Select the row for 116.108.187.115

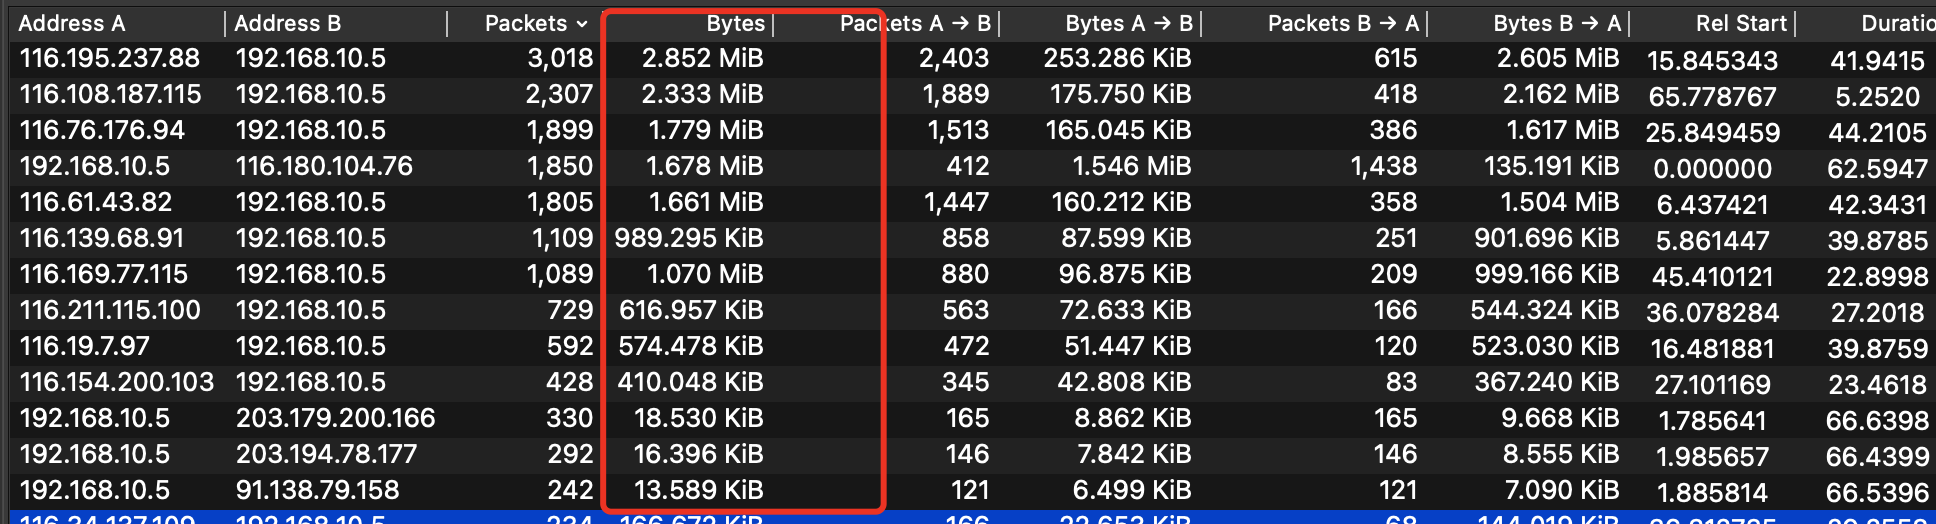(x=111, y=94)
